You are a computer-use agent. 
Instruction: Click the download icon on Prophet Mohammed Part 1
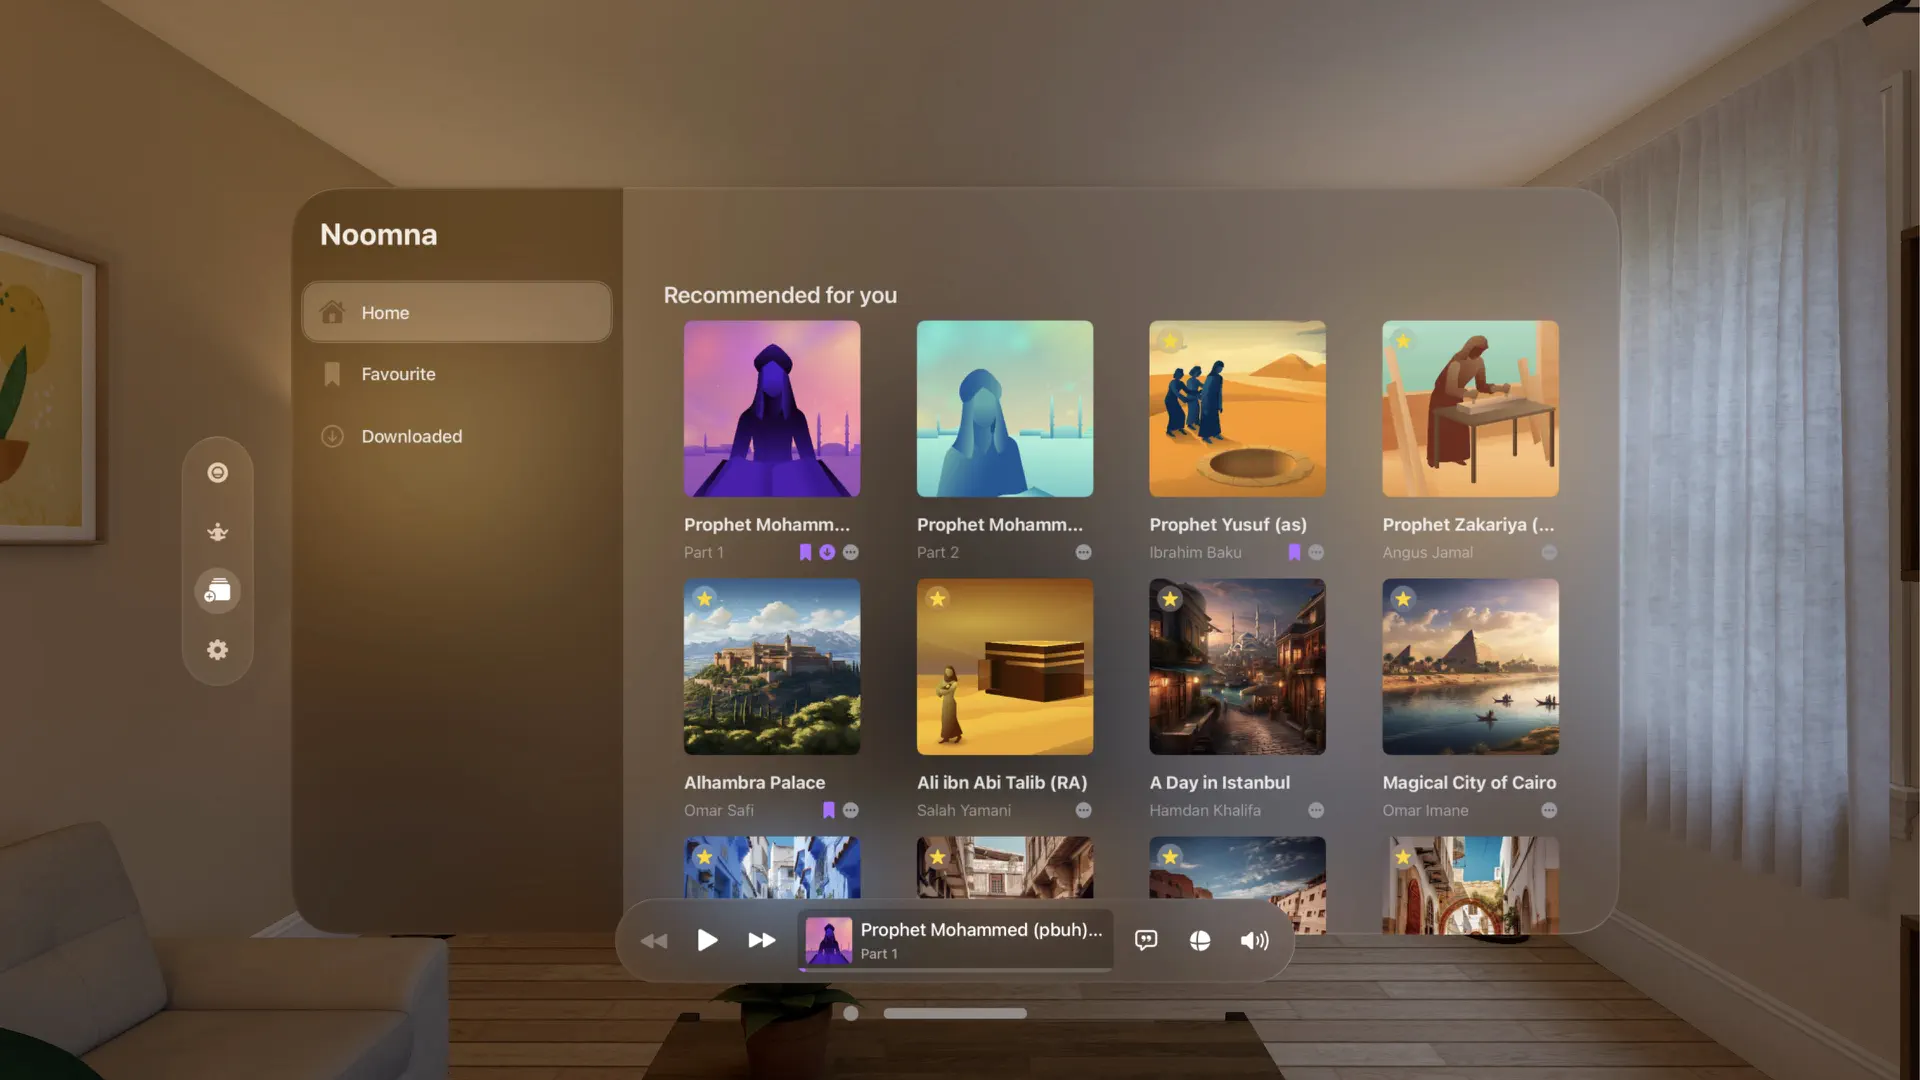click(x=827, y=552)
